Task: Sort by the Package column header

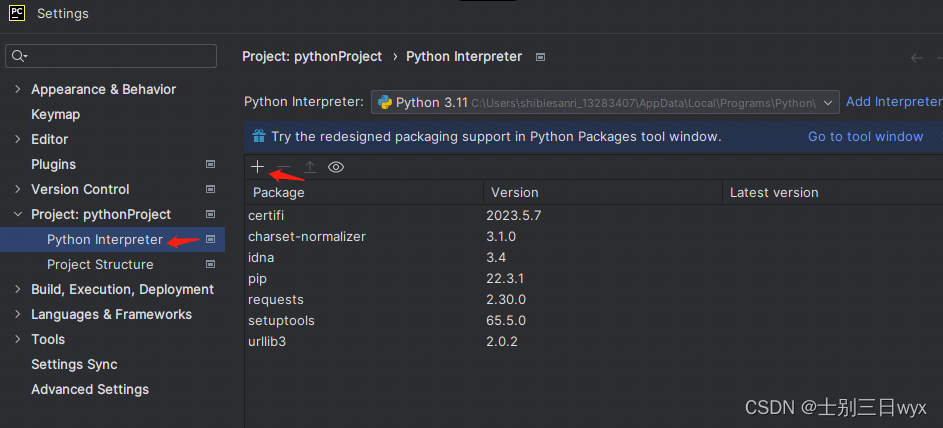Action: click(x=364, y=192)
